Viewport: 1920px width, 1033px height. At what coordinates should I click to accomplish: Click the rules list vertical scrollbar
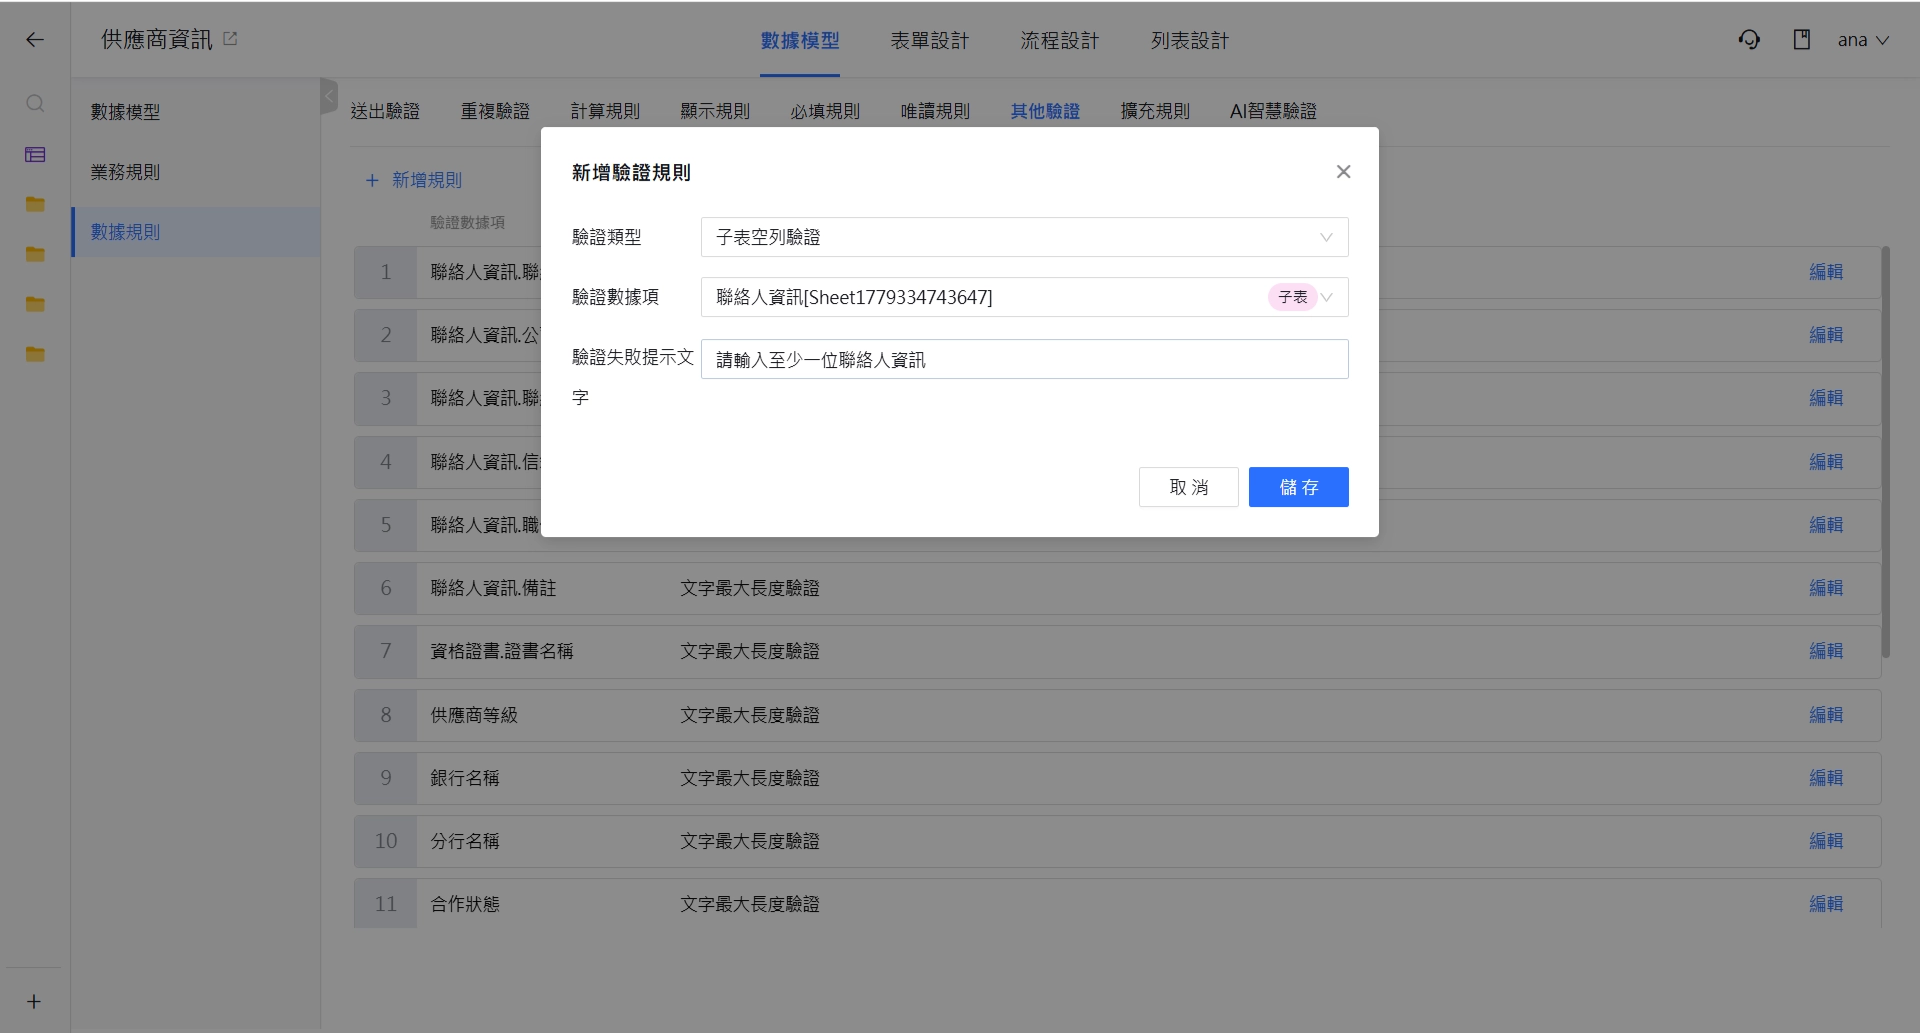(1886, 452)
